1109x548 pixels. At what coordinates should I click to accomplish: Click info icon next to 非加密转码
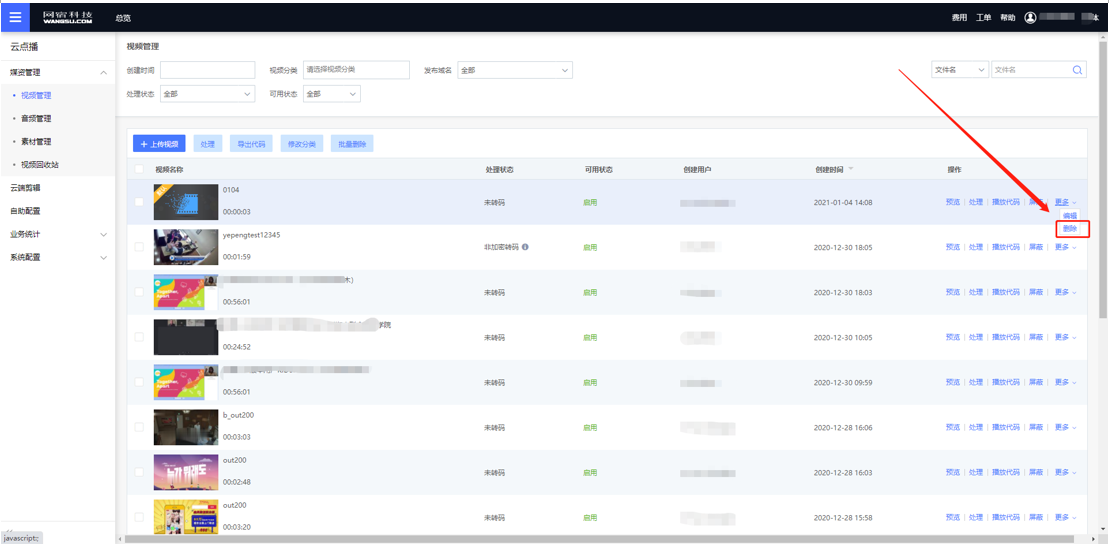point(526,247)
